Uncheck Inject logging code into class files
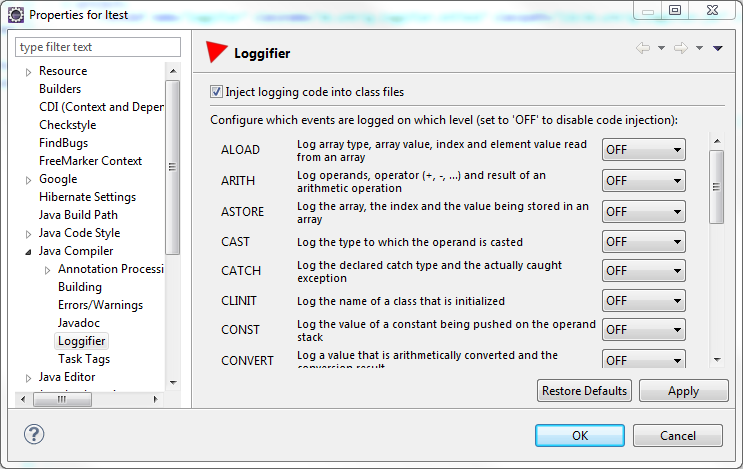The image size is (743, 469). click(216, 91)
